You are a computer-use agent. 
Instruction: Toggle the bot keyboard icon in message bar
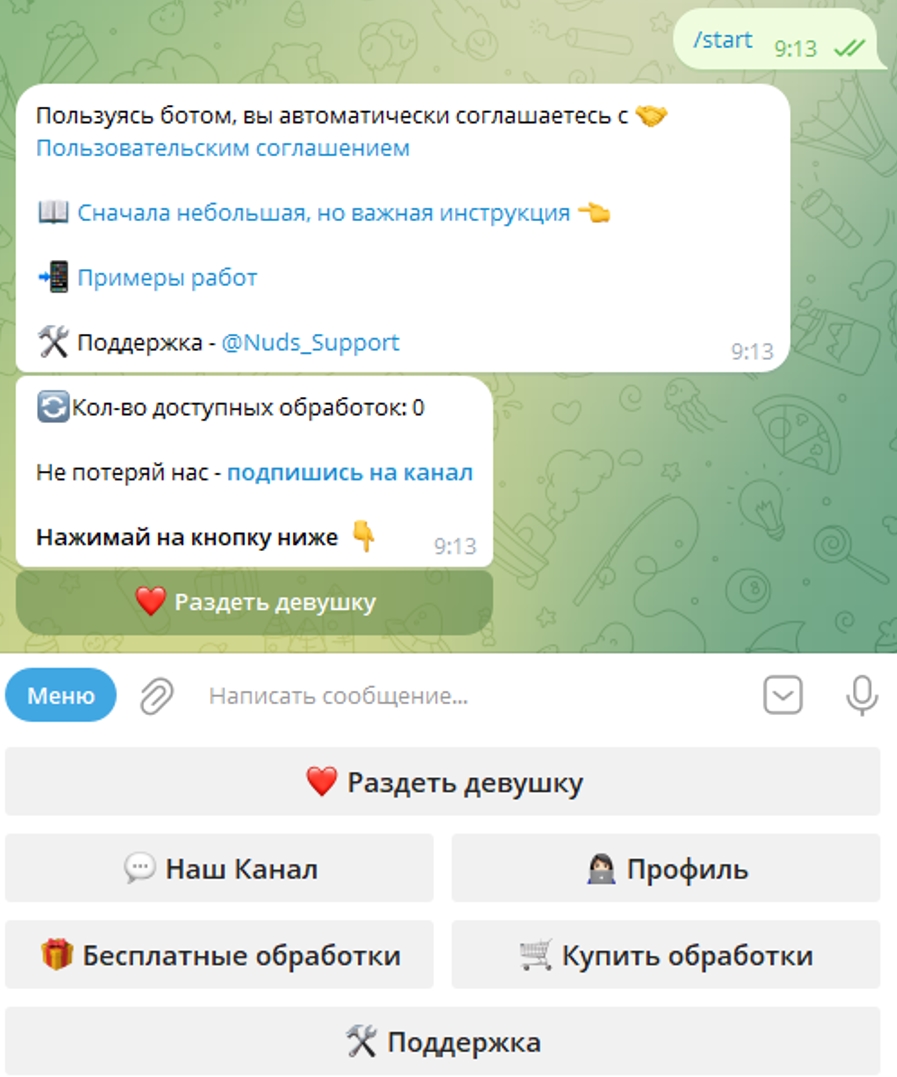coord(783,695)
